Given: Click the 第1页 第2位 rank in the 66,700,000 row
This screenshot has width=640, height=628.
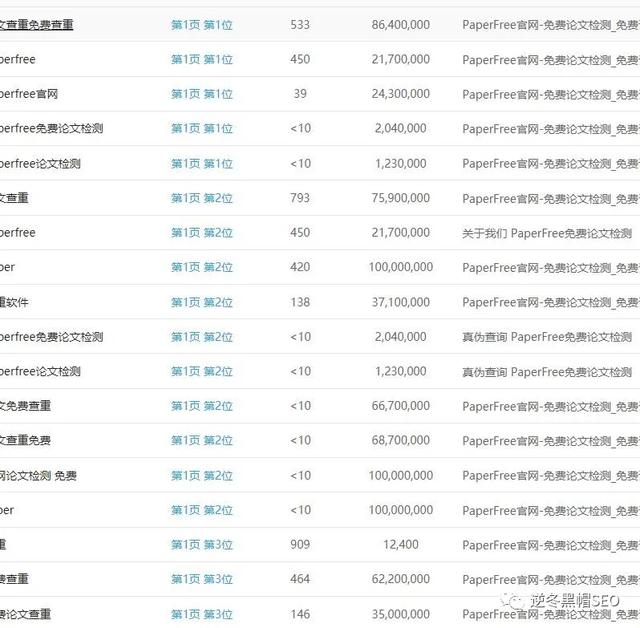Looking at the screenshot, I should tap(202, 406).
